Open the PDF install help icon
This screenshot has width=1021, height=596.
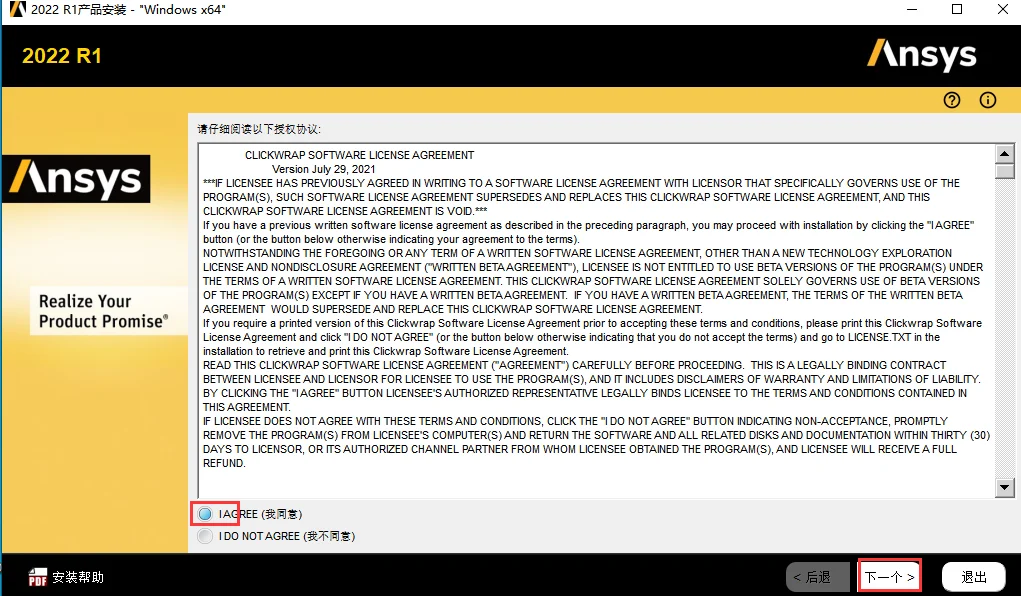pos(38,577)
